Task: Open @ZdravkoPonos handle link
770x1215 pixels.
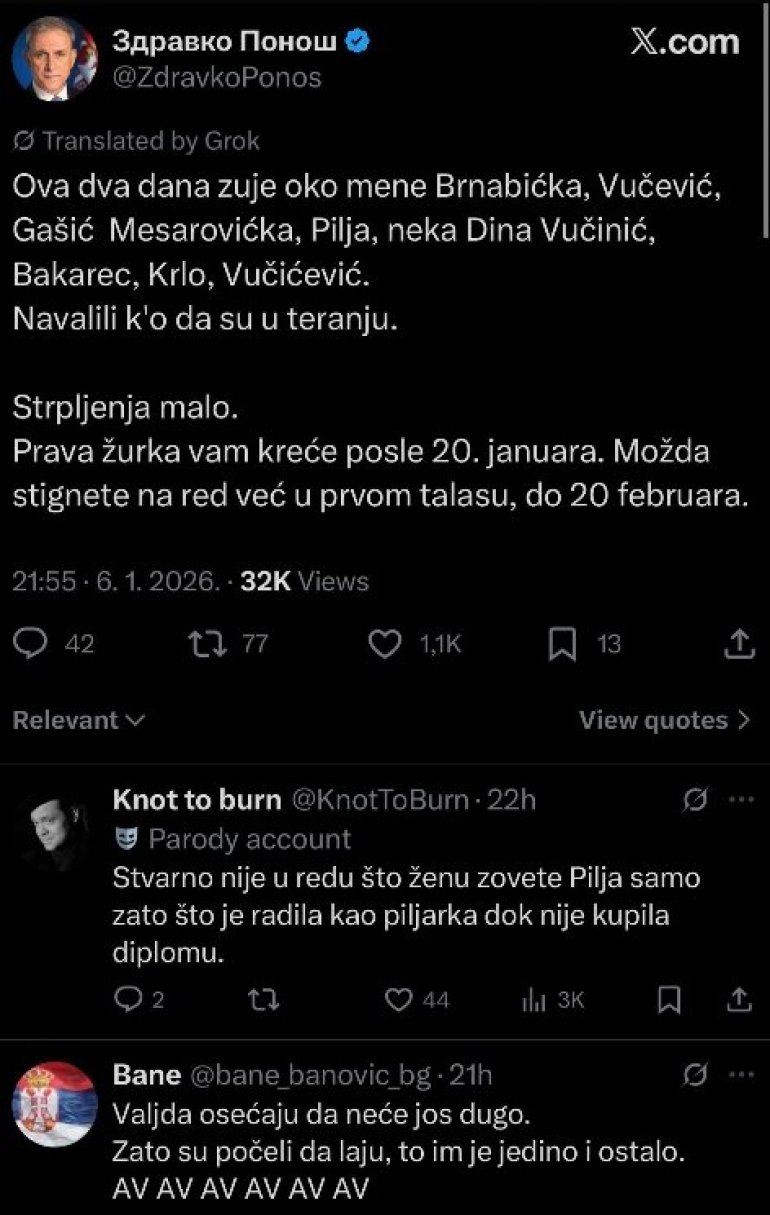Action: click(216, 78)
